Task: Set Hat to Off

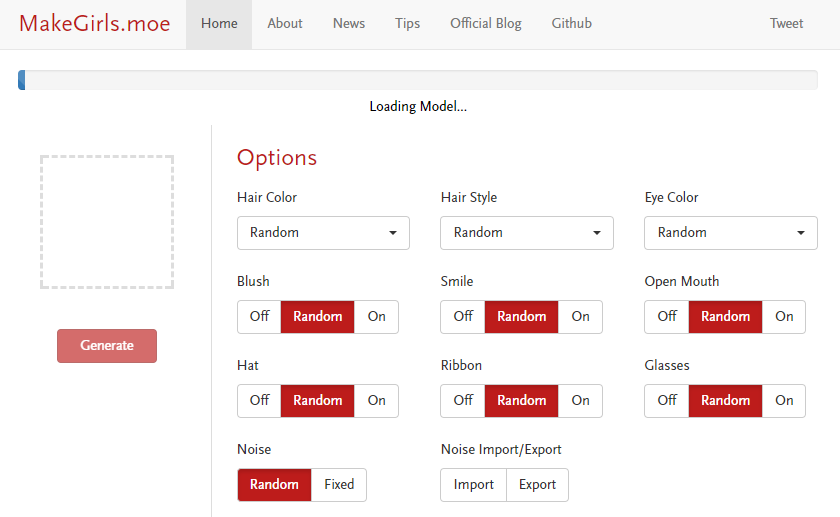Action: (259, 401)
